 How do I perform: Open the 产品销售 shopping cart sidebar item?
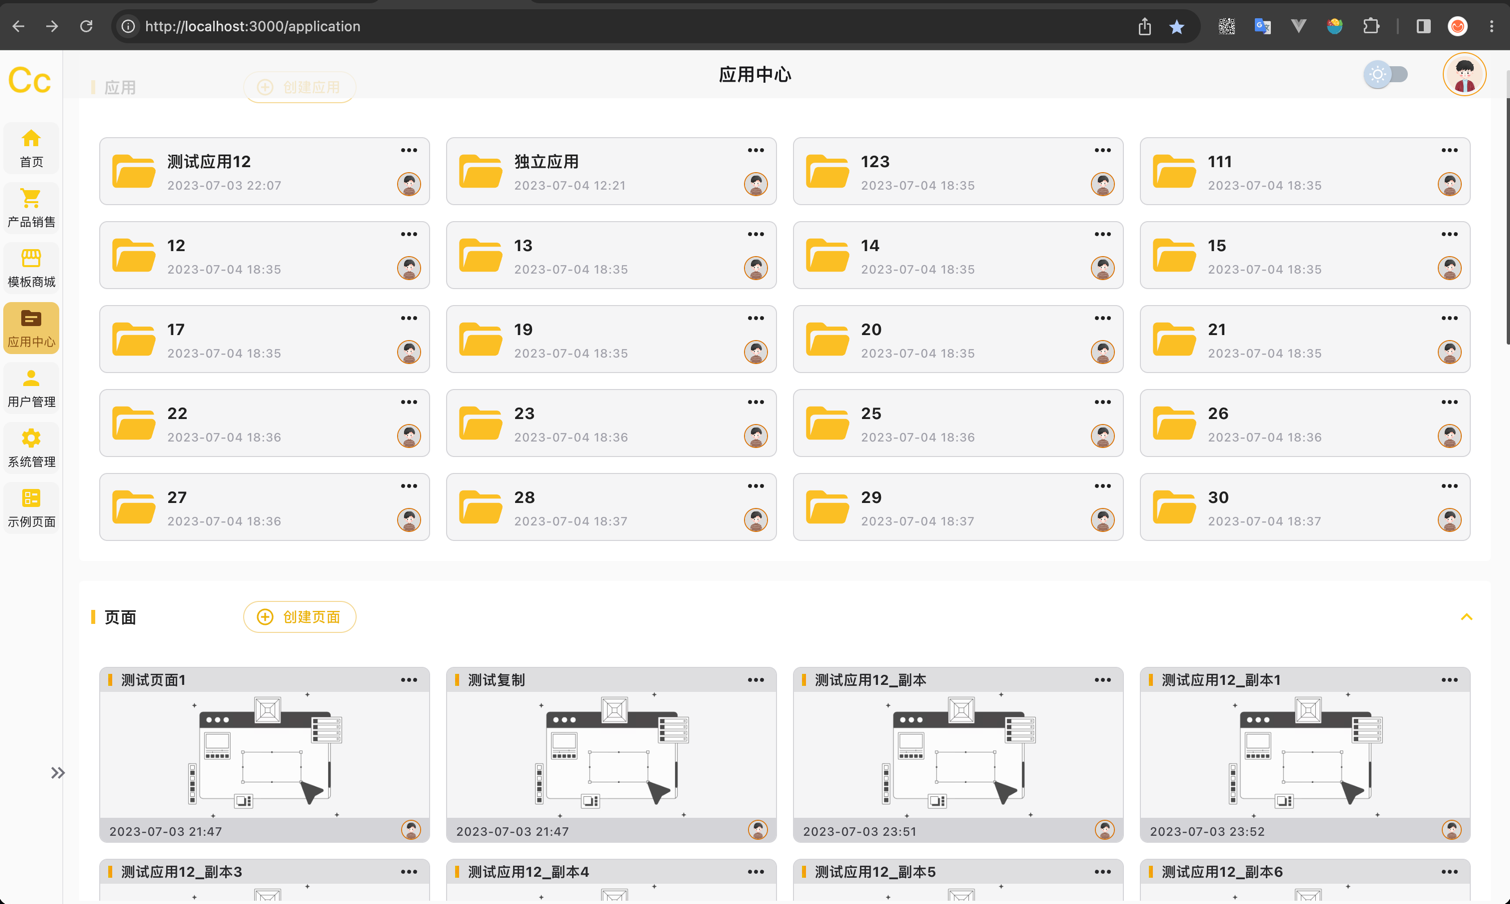coord(31,208)
